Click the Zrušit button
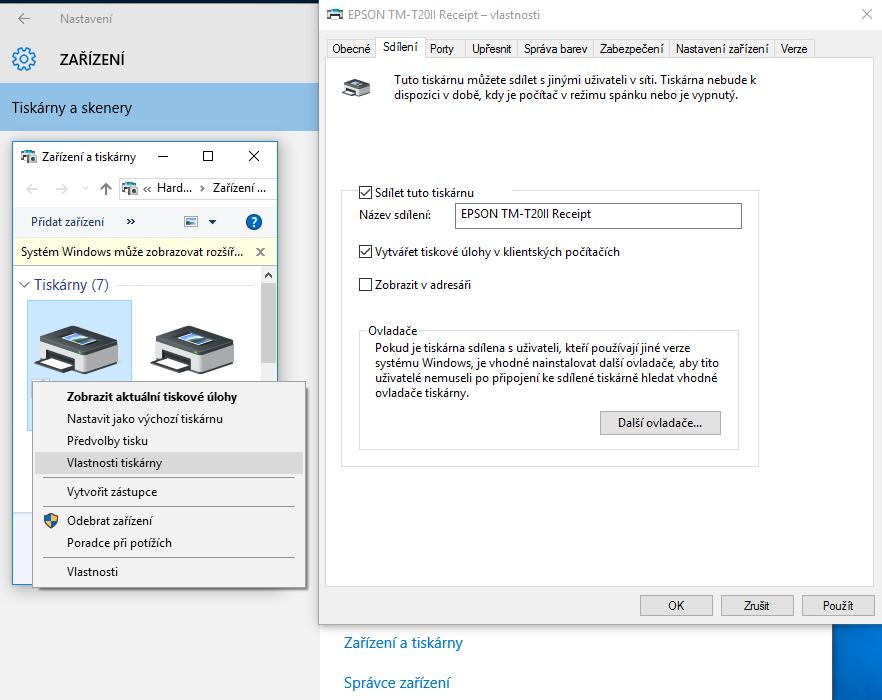882x700 pixels. pyautogui.click(x=757, y=605)
